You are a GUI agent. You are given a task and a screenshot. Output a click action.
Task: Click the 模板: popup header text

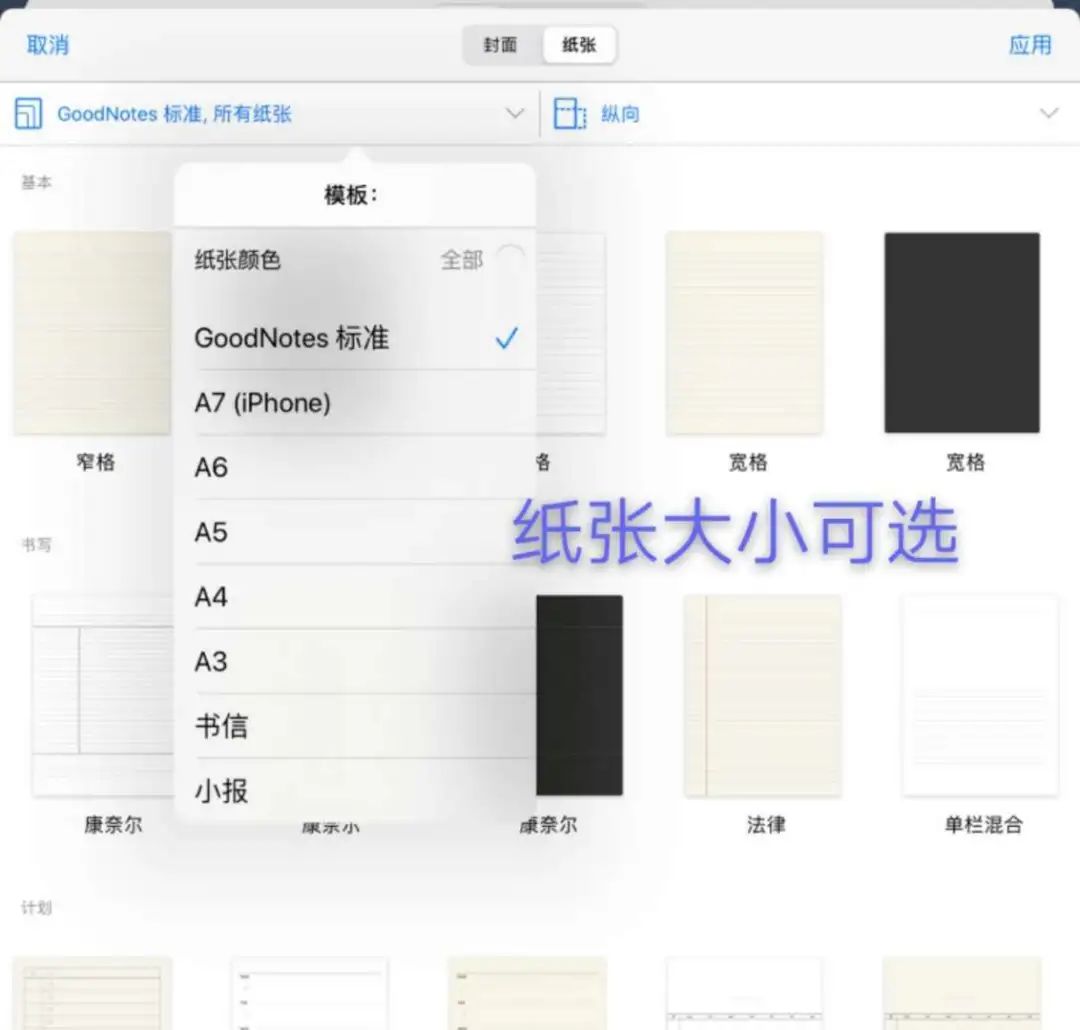(351, 195)
